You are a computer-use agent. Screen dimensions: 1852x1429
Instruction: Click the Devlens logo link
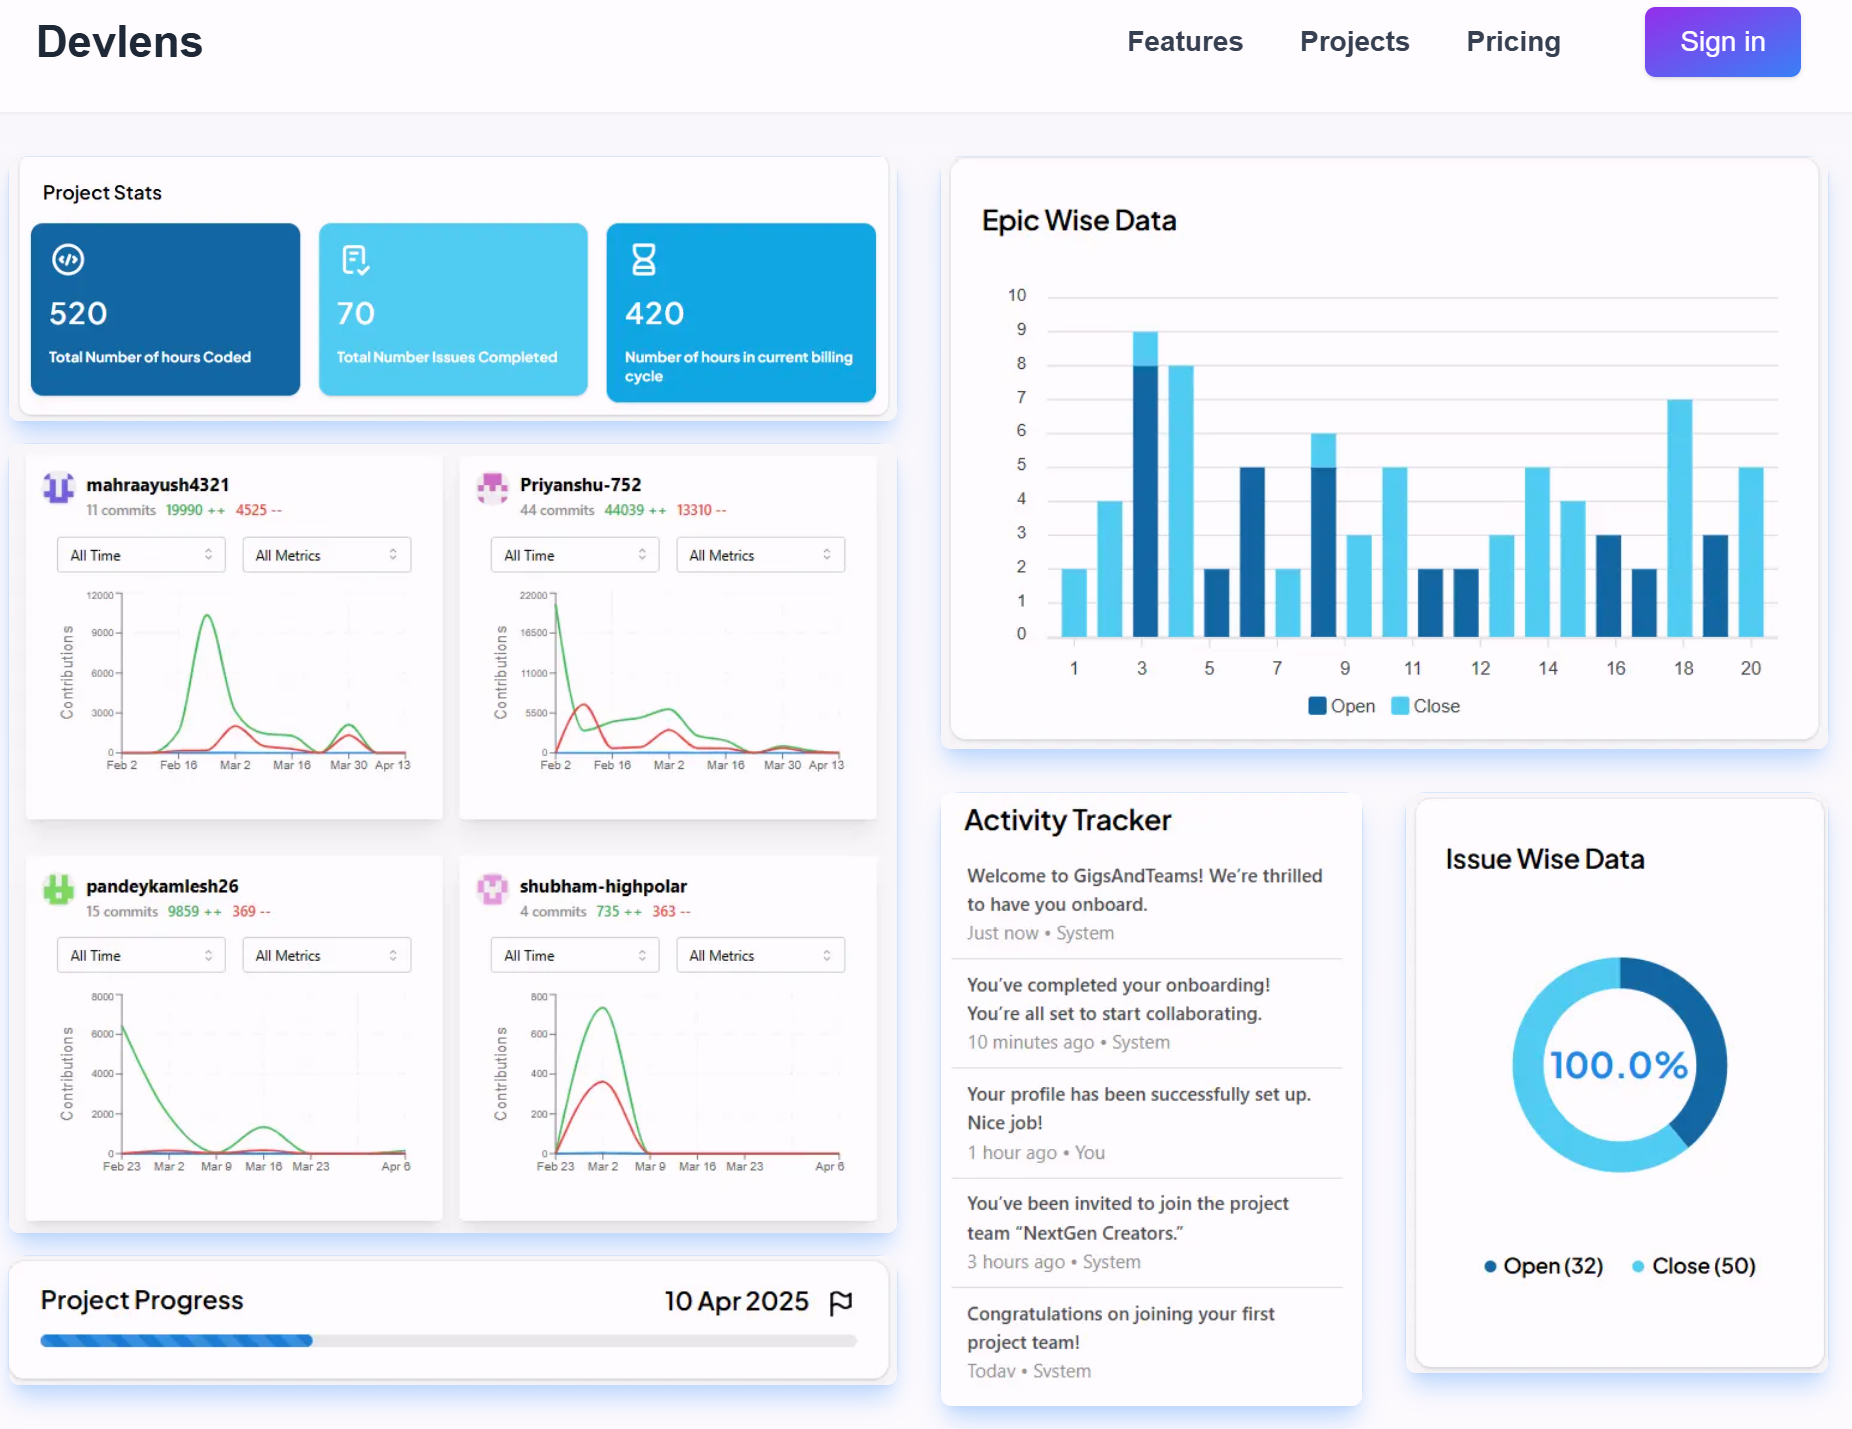tap(120, 42)
